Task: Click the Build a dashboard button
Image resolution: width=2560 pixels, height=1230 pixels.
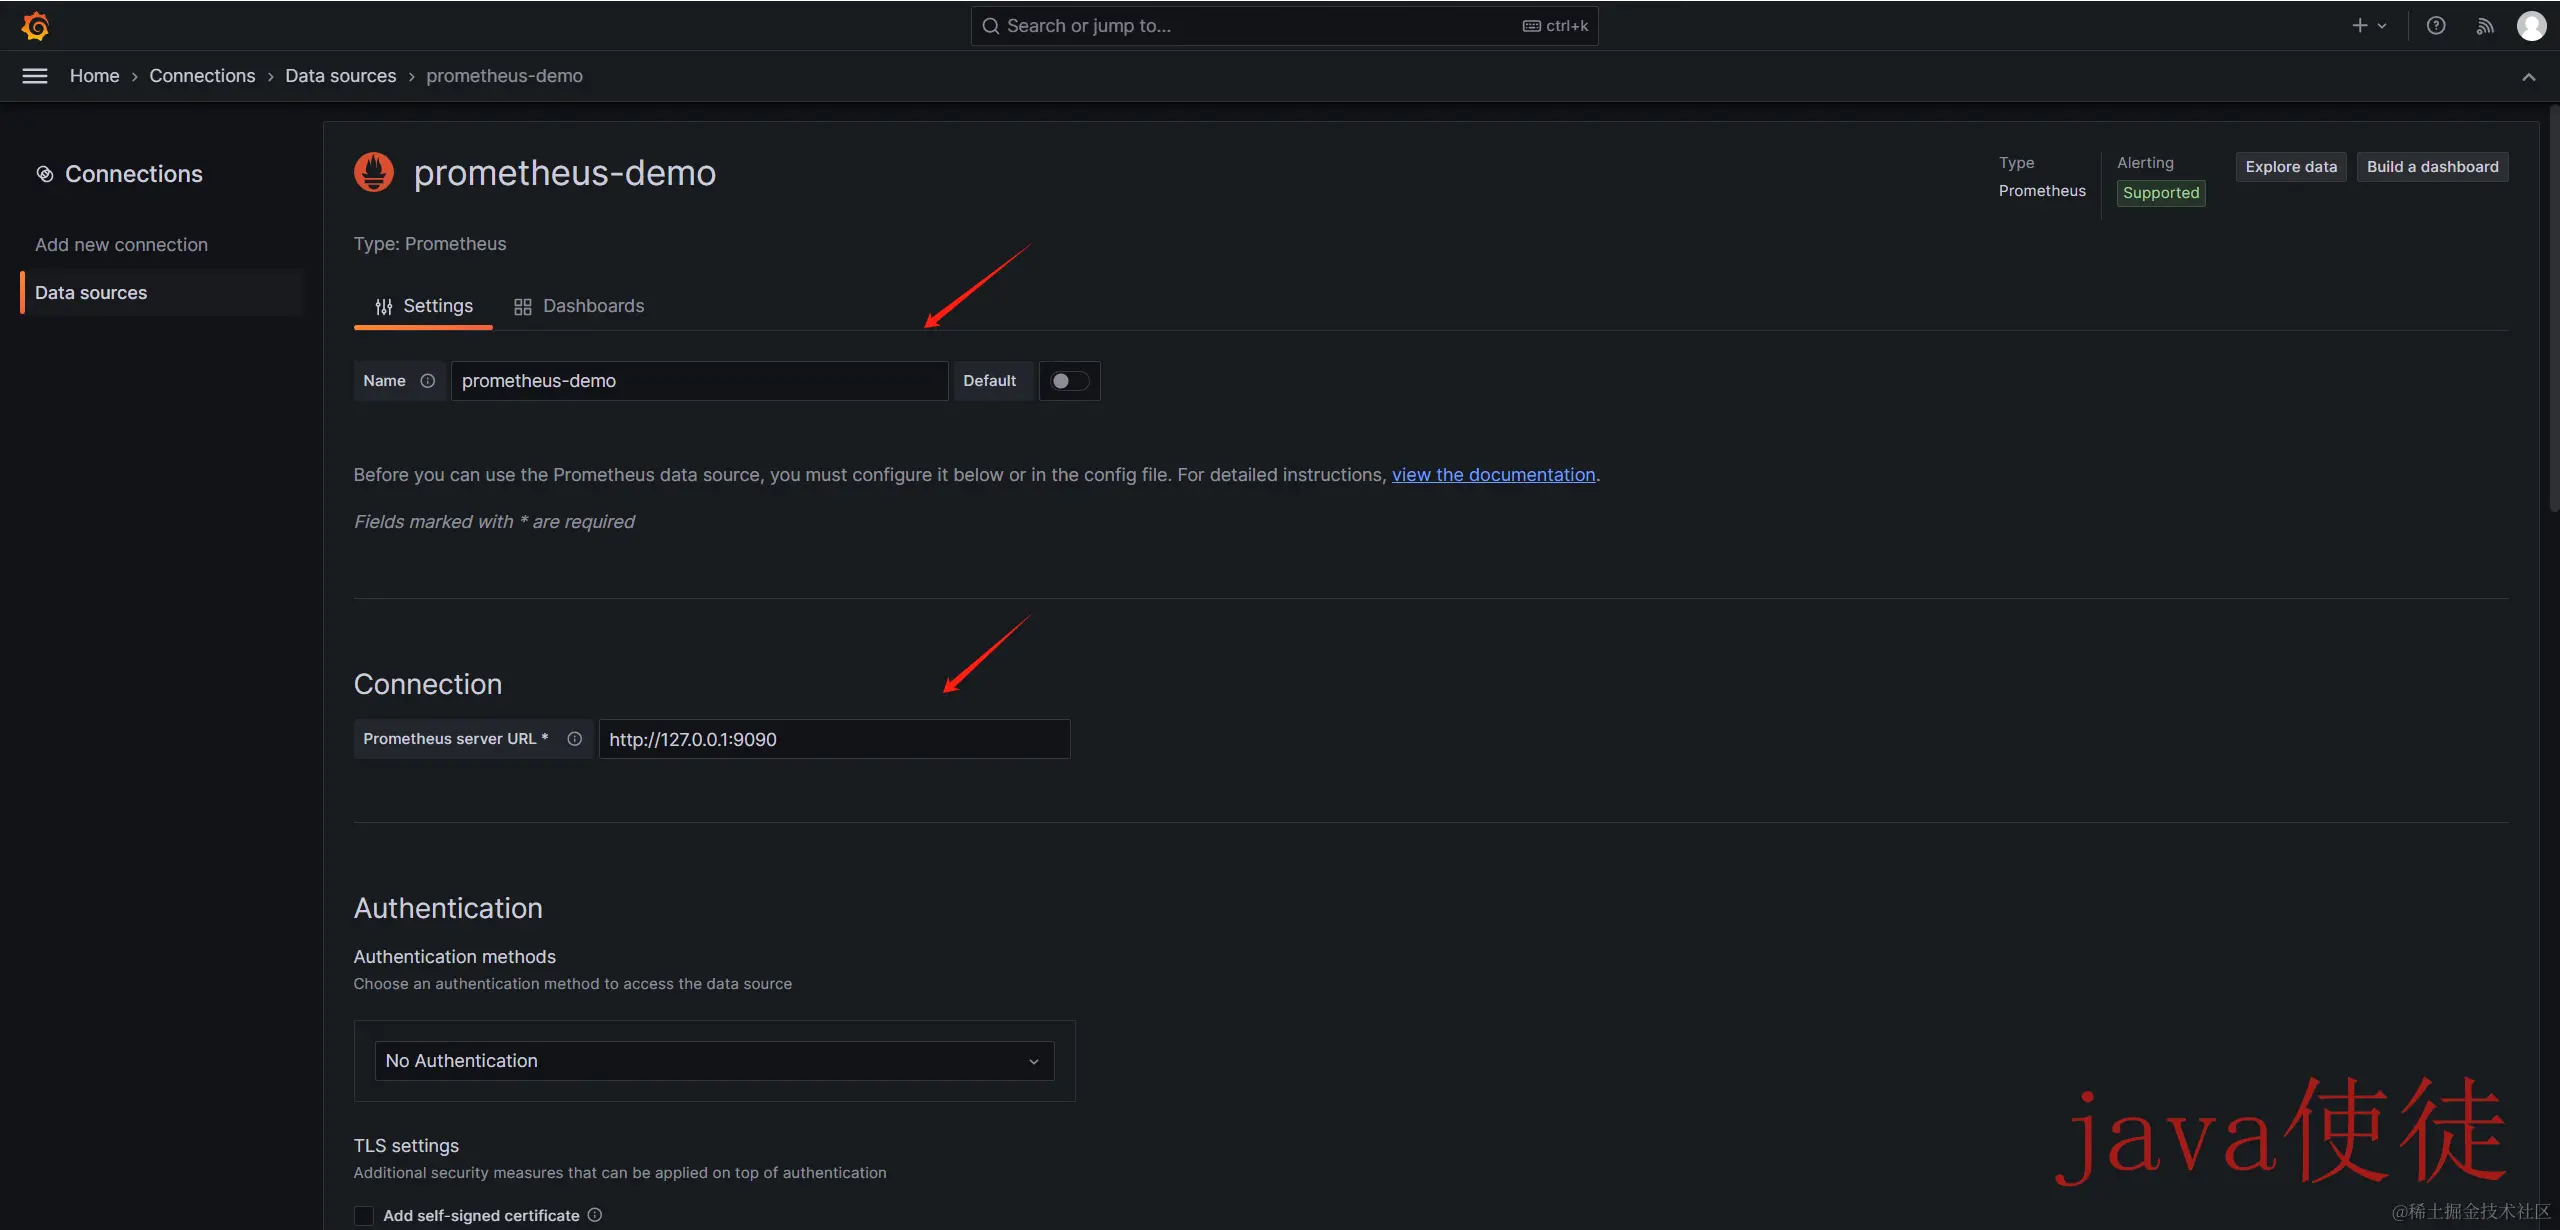Action: pyautogui.click(x=2432, y=167)
